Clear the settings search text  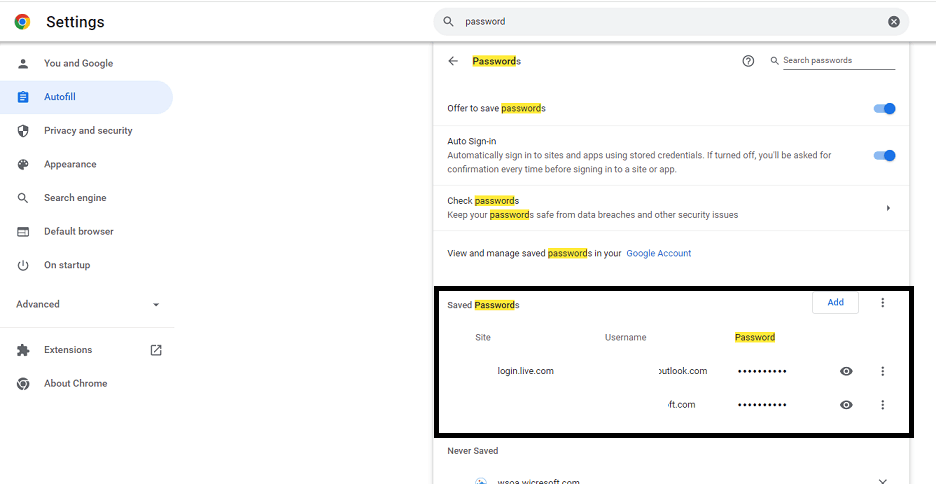click(x=894, y=21)
